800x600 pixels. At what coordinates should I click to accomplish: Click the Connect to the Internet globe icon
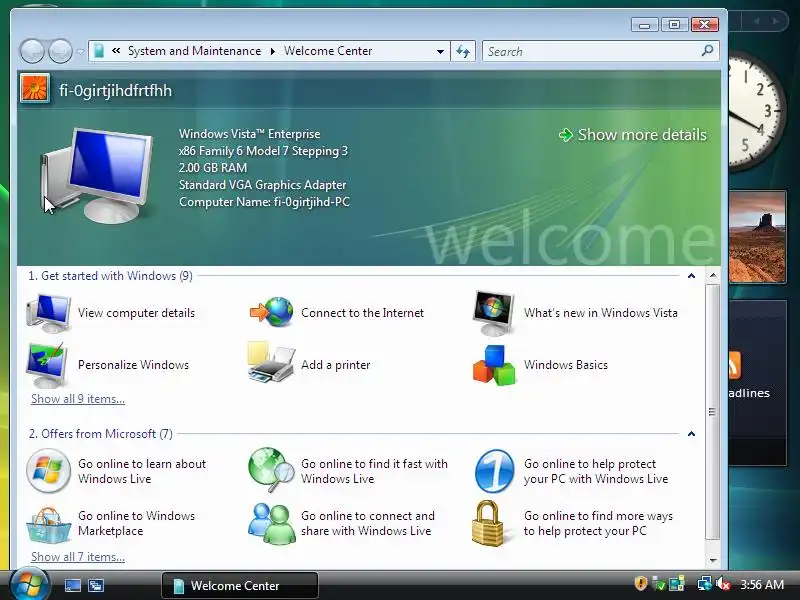[x=271, y=312]
